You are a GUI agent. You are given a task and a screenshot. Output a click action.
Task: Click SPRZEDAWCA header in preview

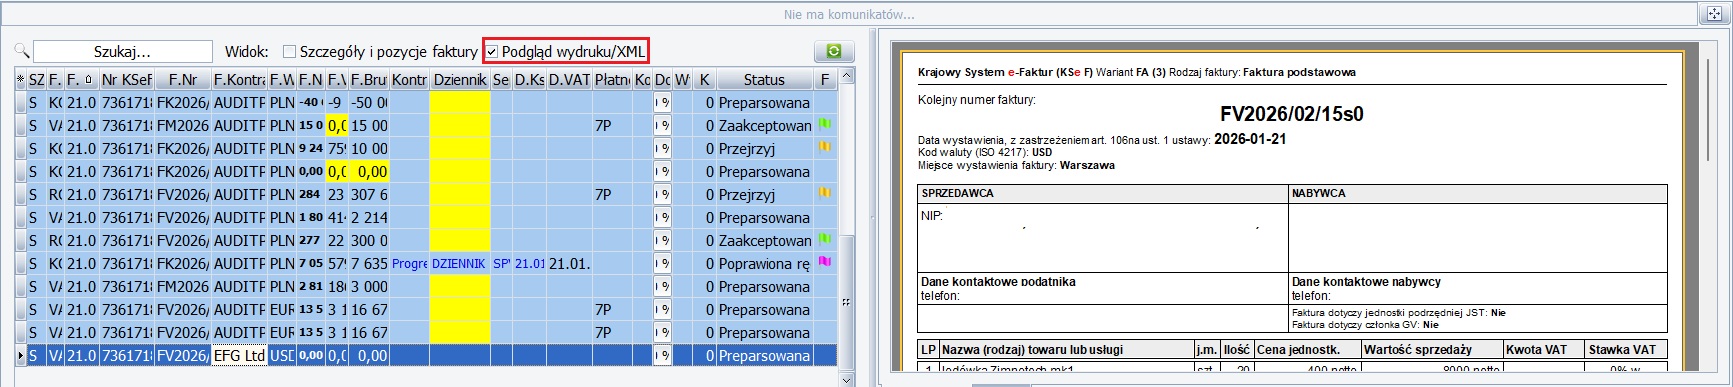957,193
